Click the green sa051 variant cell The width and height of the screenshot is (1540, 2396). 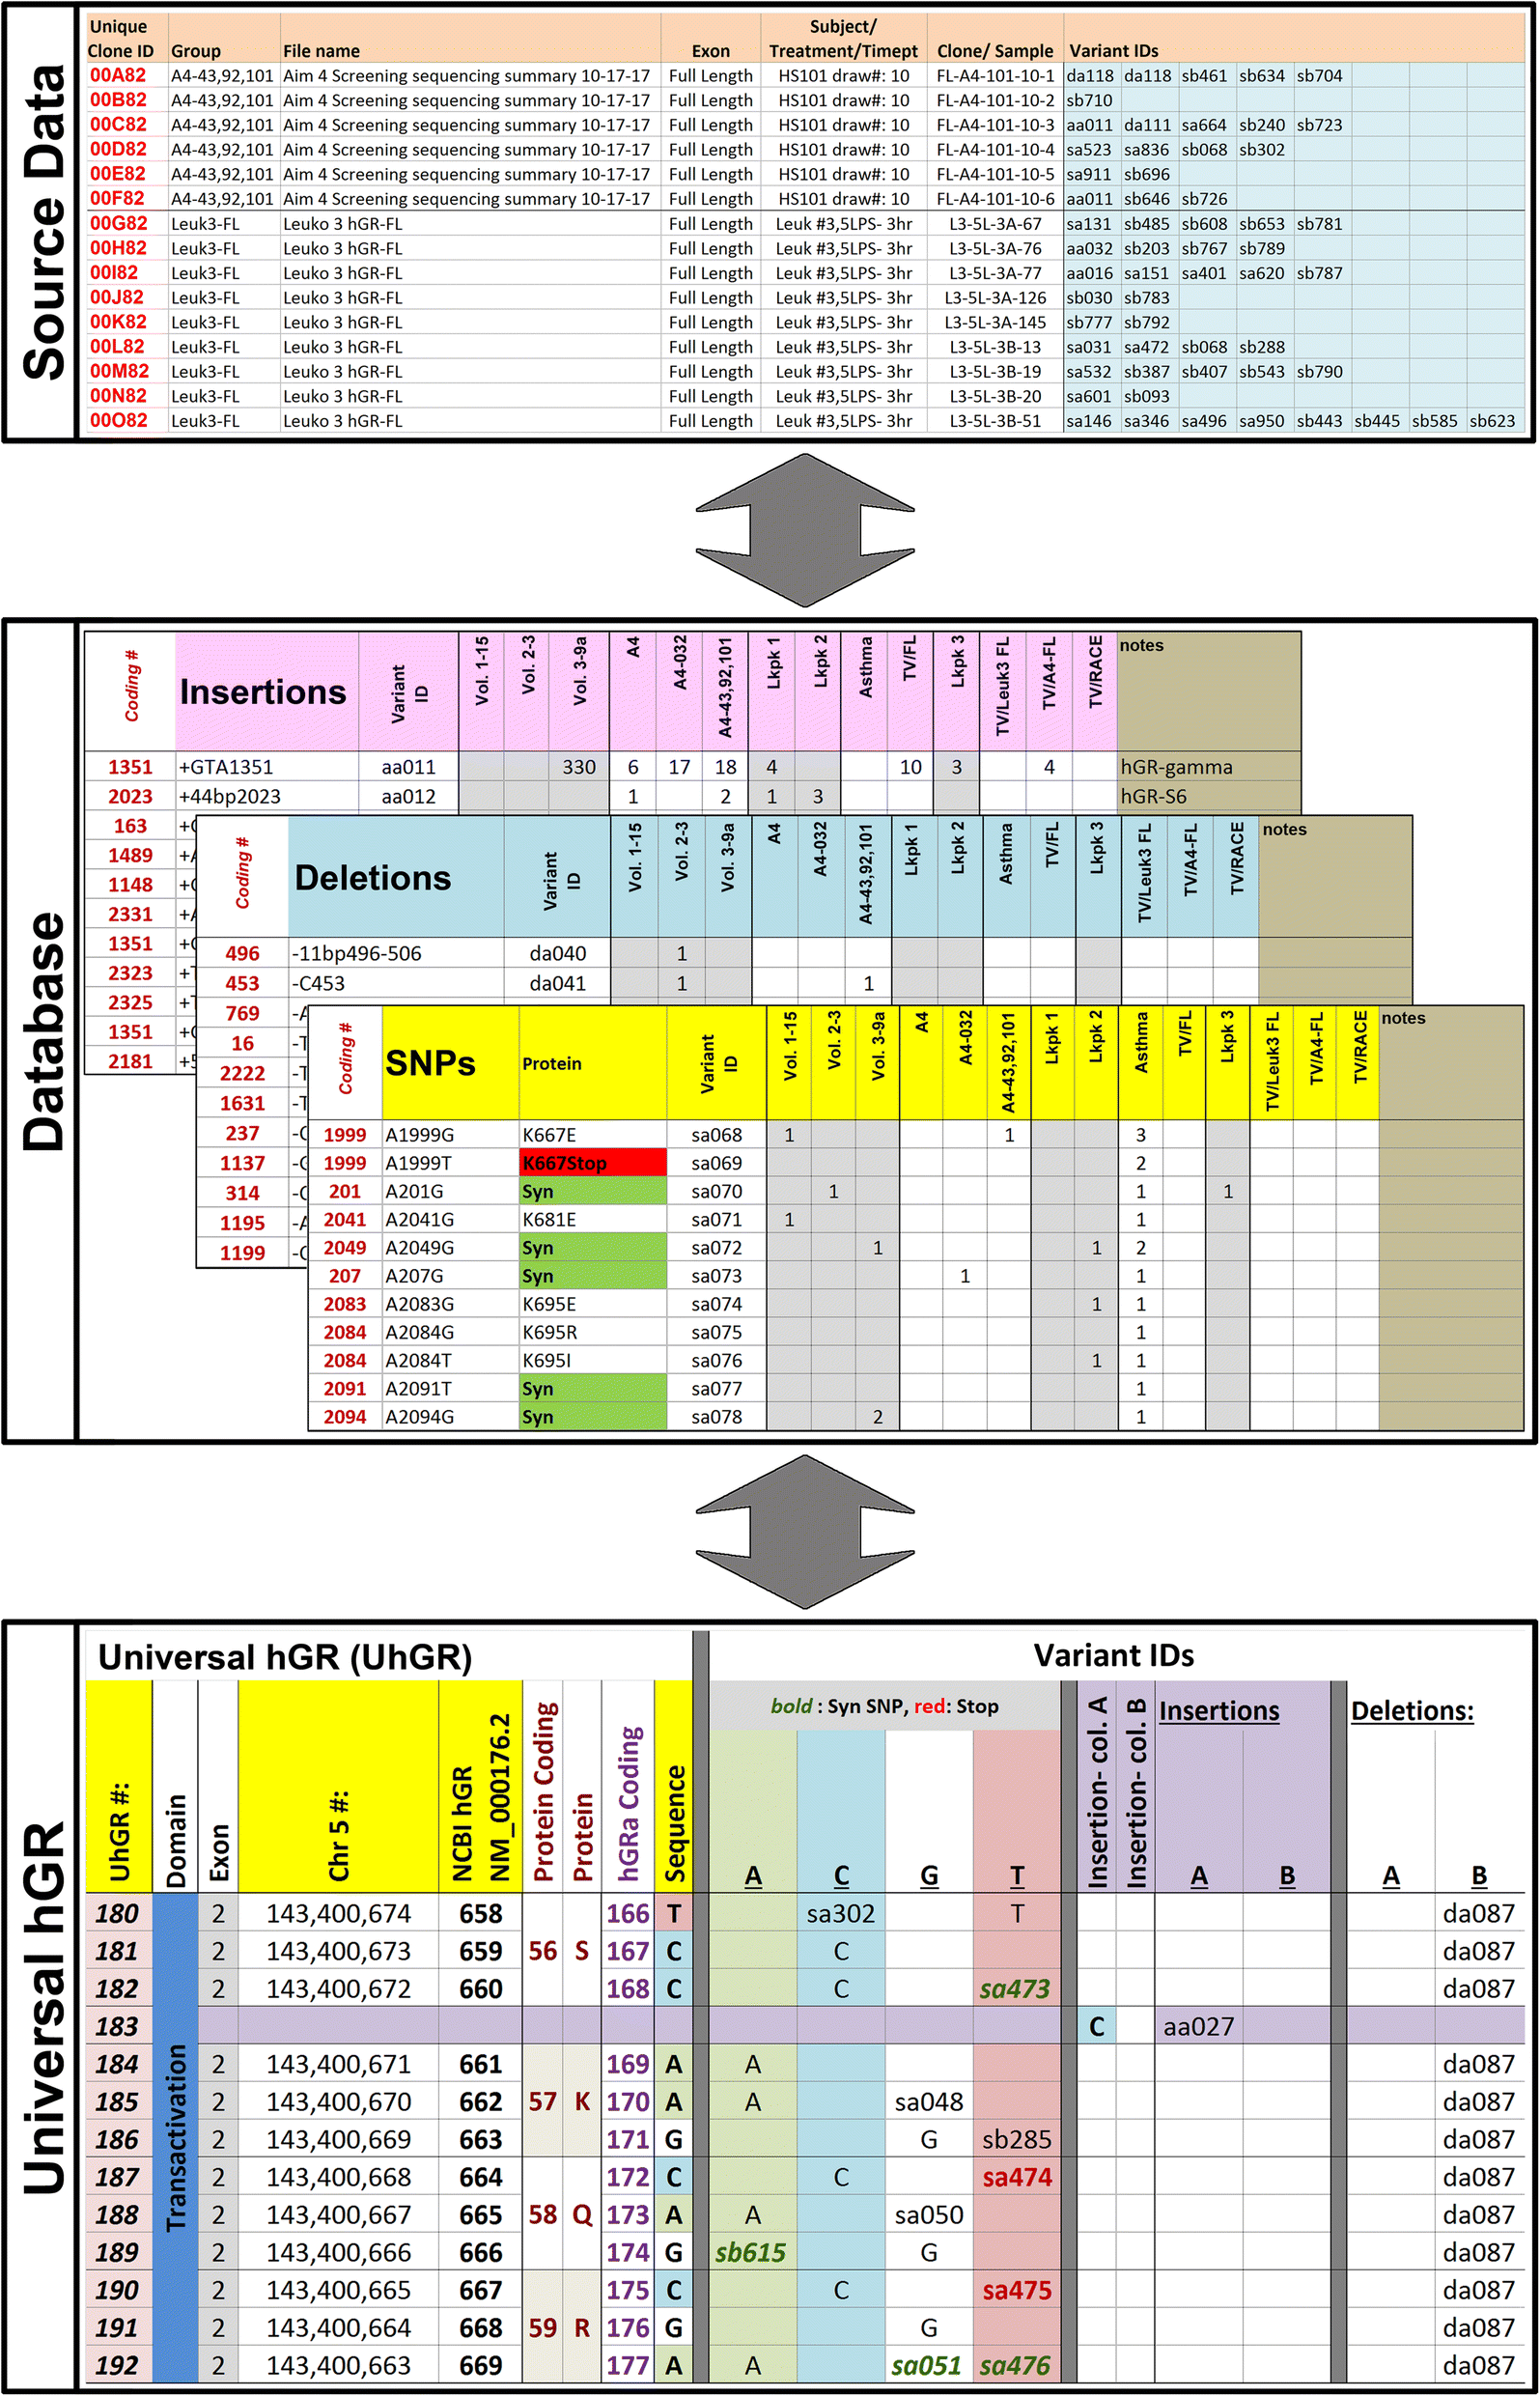pos(929,2365)
